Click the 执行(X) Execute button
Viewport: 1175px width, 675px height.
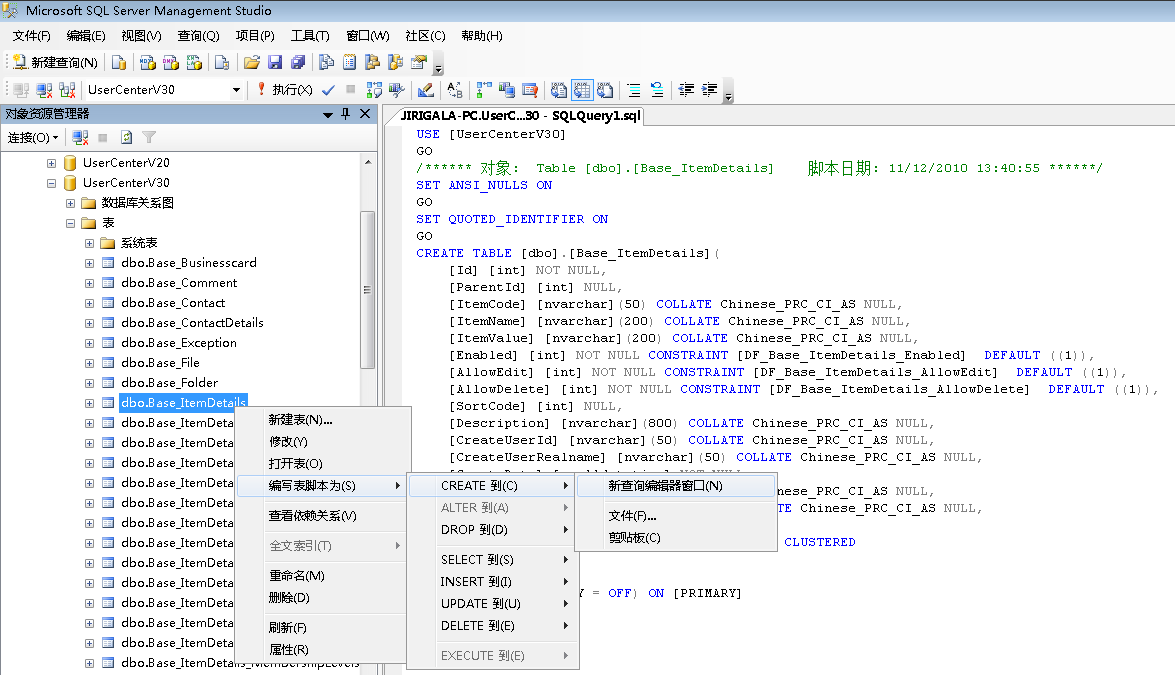284,90
